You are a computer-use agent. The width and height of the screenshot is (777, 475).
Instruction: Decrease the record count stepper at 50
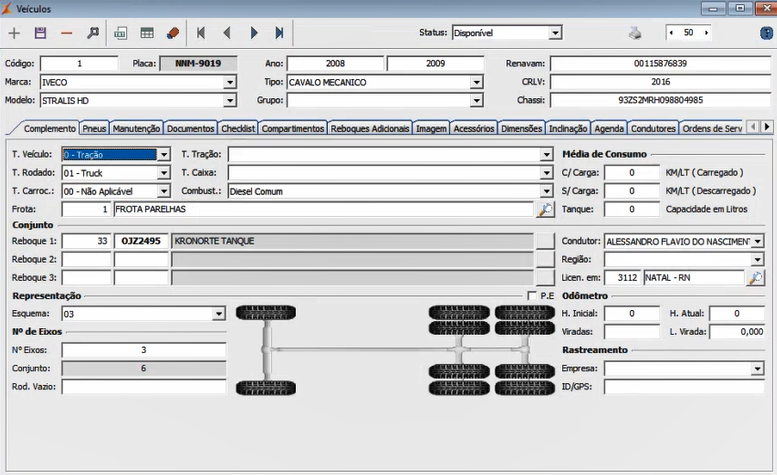tap(671, 33)
